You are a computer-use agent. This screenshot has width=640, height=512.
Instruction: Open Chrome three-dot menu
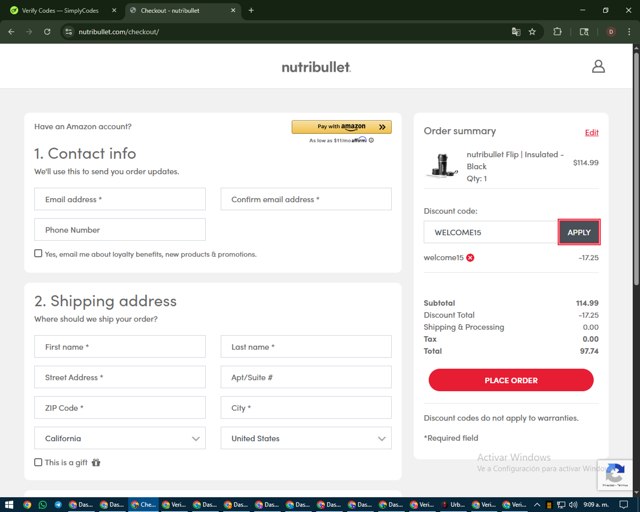pyautogui.click(x=629, y=32)
